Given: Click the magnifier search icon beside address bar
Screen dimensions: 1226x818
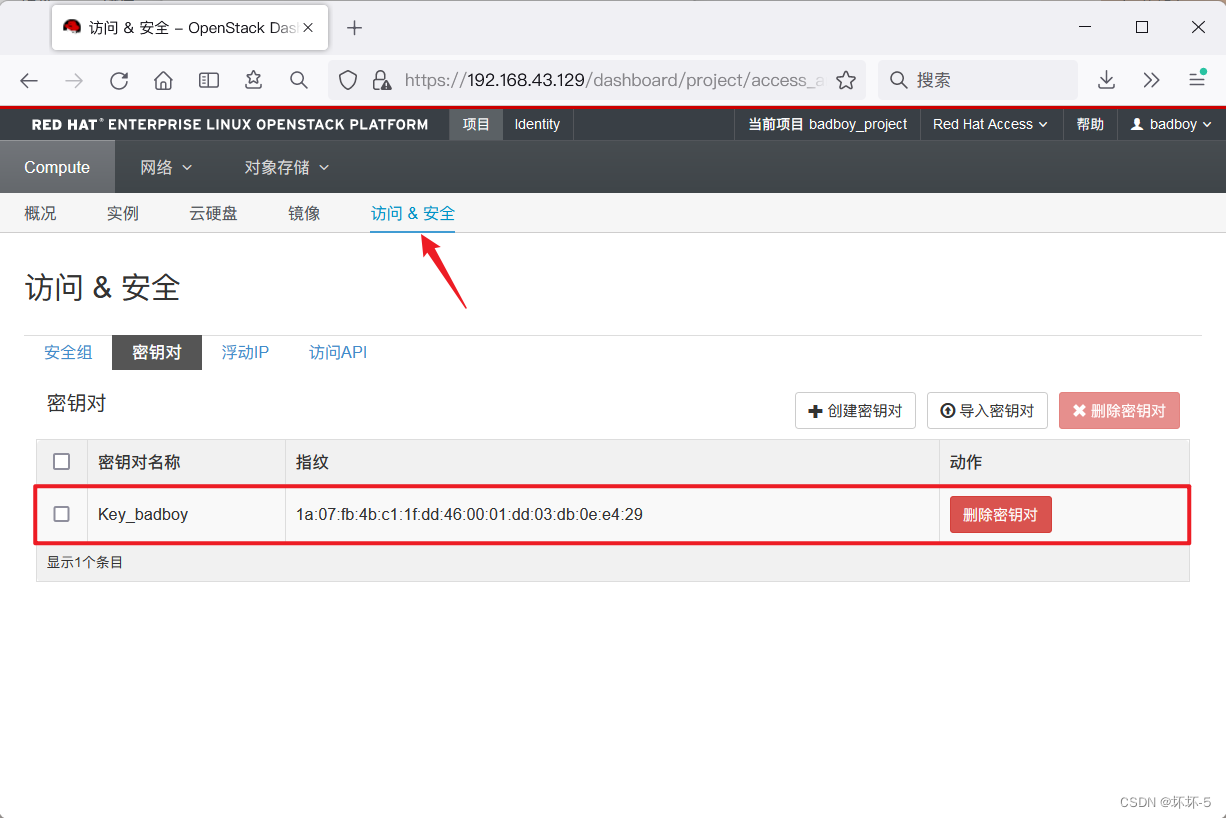Looking at the screenshot, I should (x=298, y=80).
